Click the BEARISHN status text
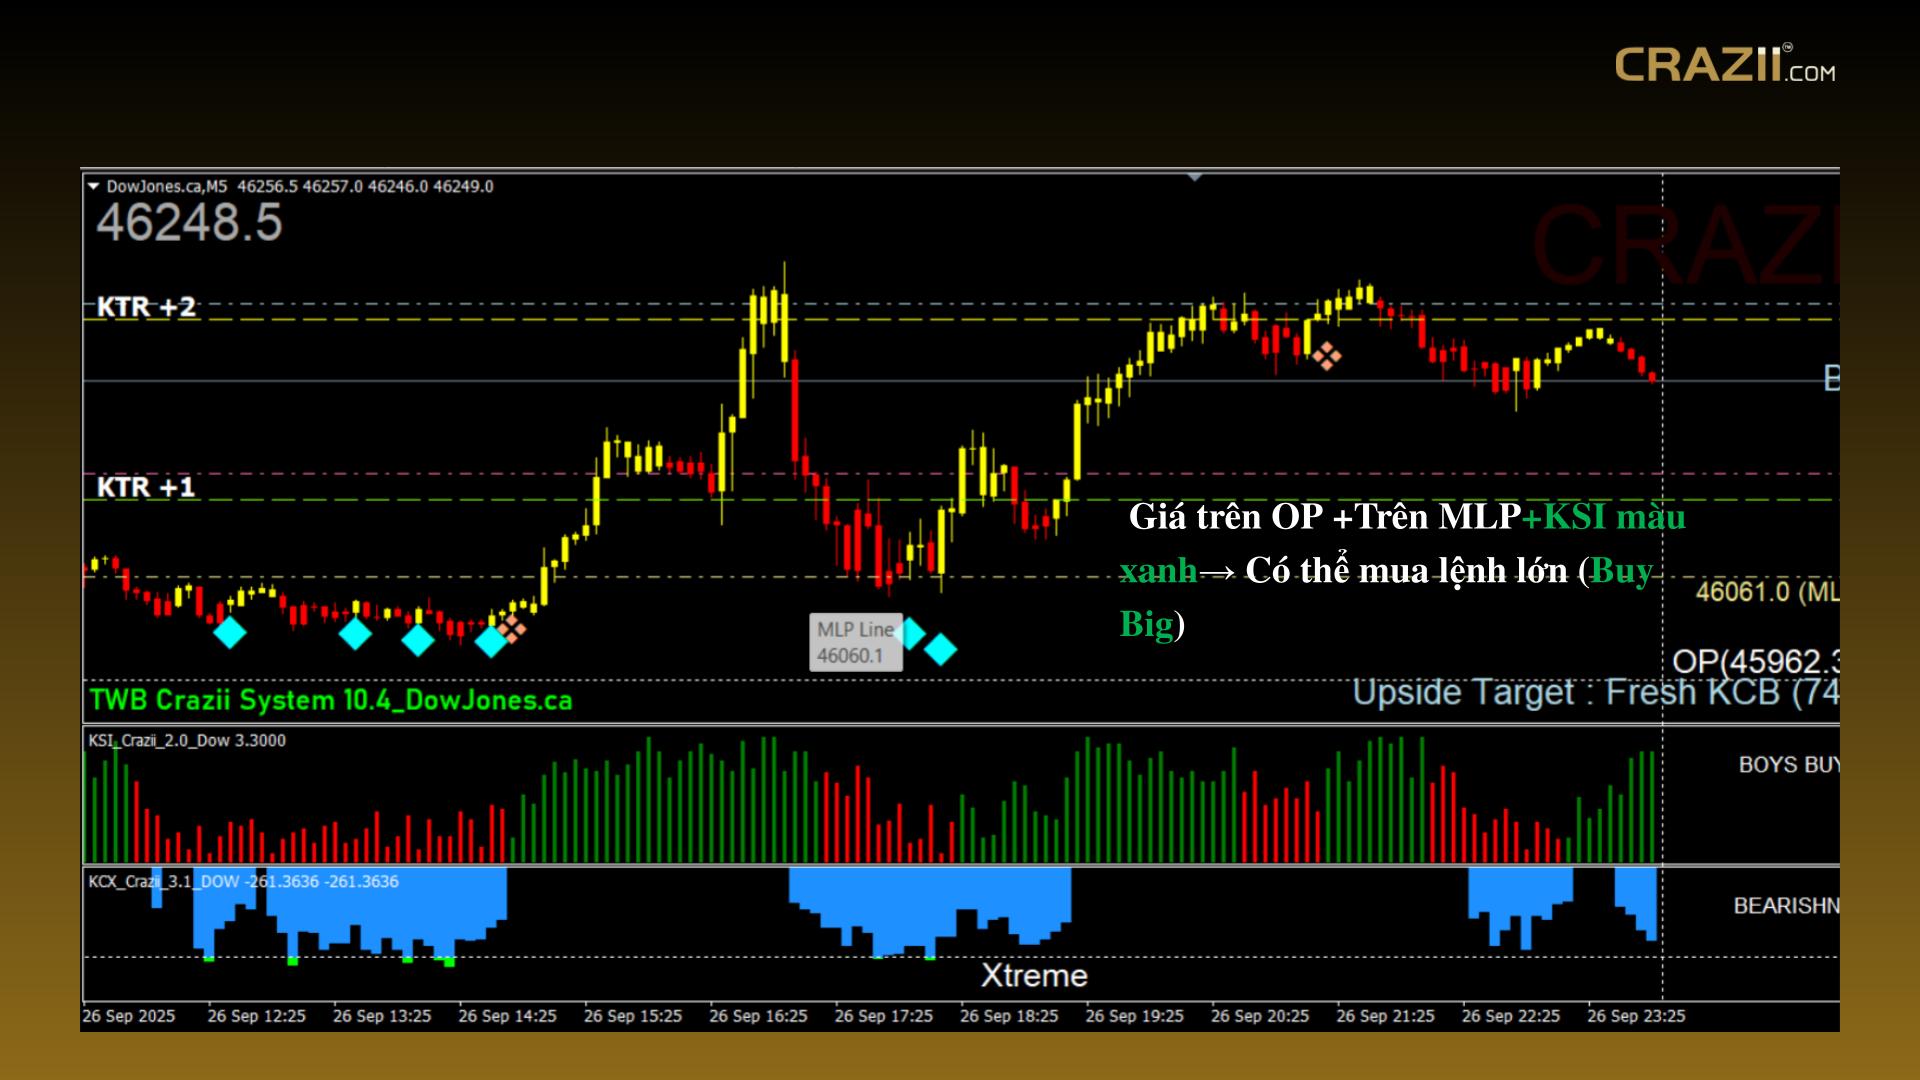This screenshot has height=1080, width=1920. pos(1786,906)
